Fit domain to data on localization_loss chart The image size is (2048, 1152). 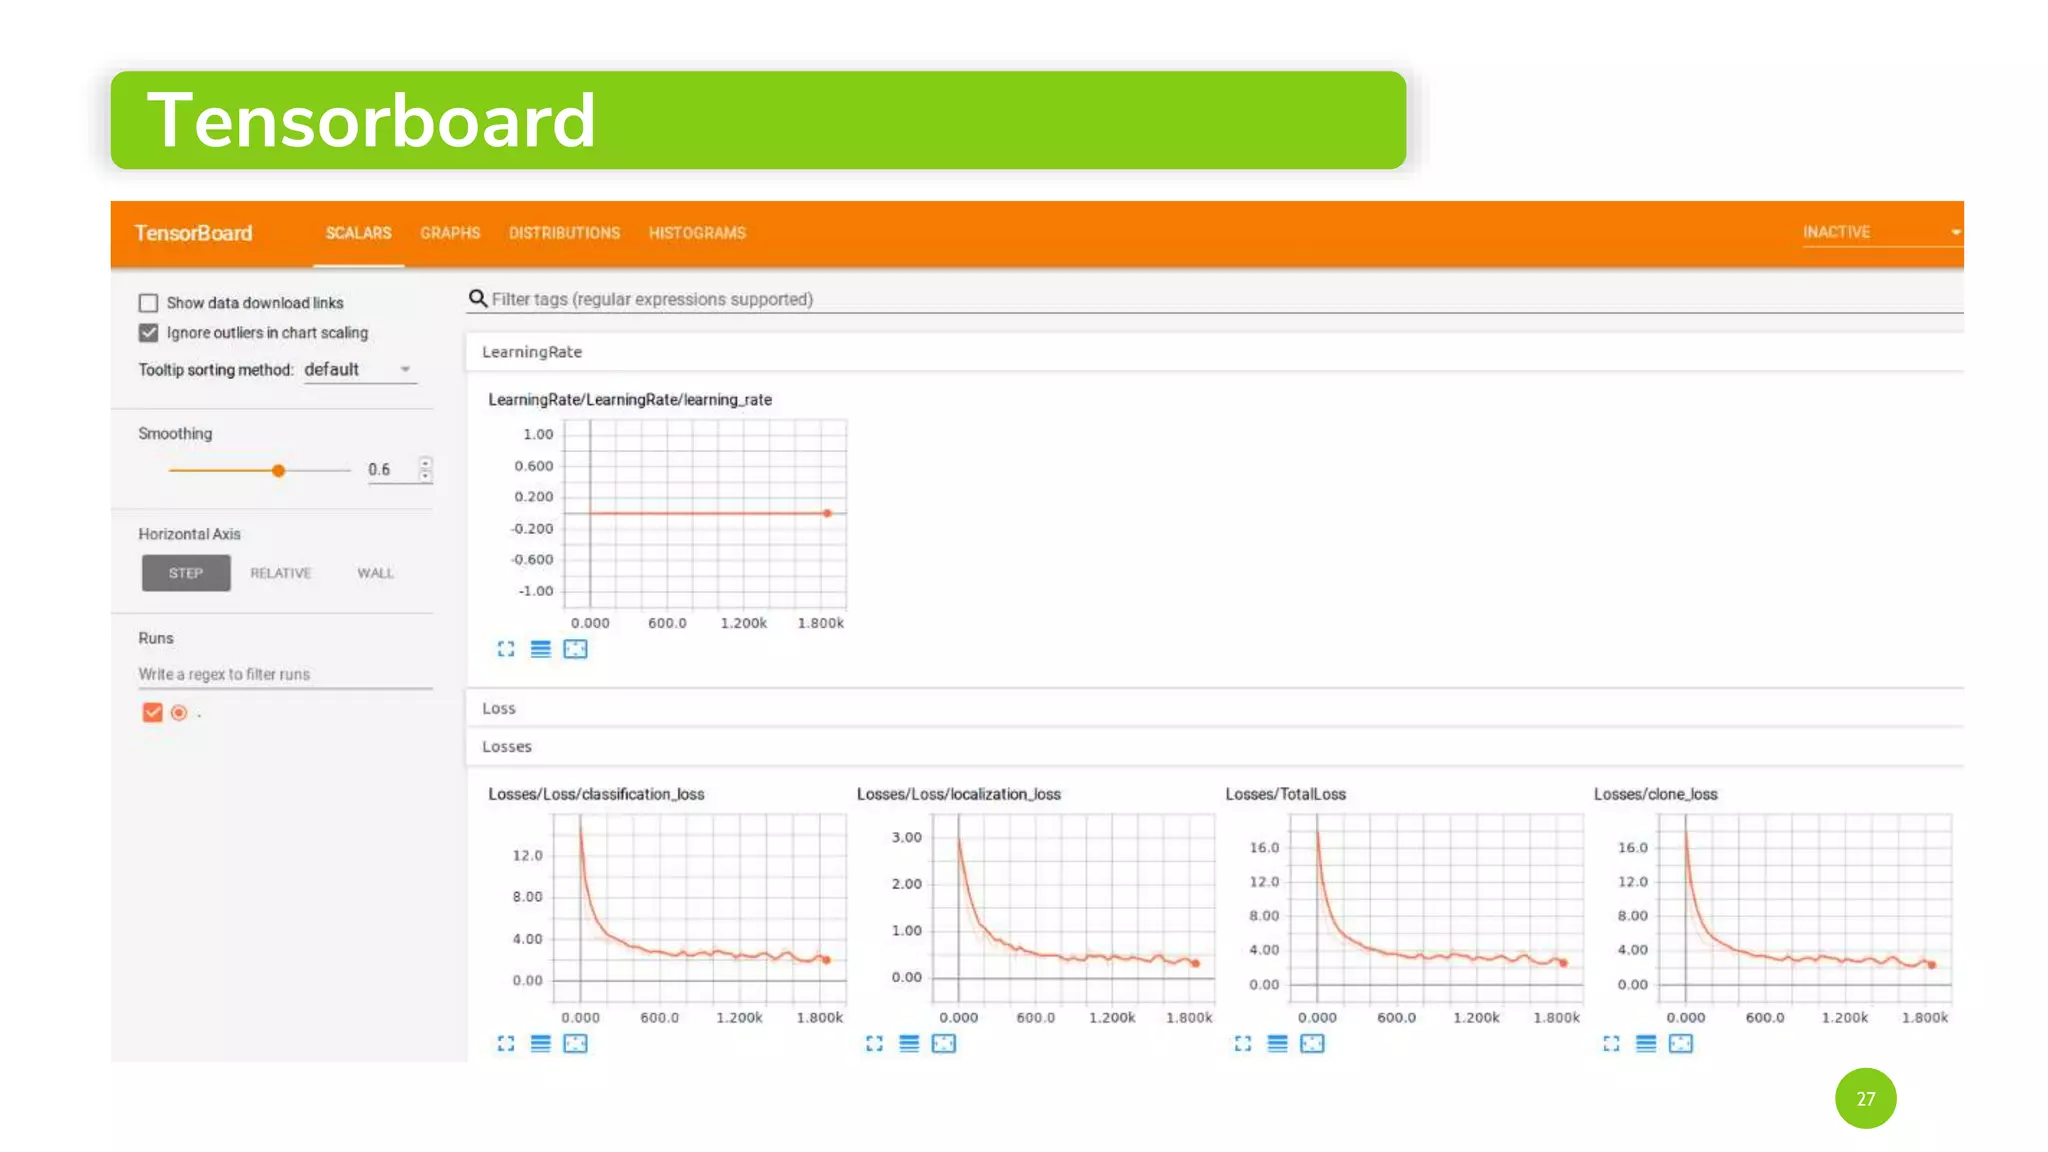[943, 1043]
